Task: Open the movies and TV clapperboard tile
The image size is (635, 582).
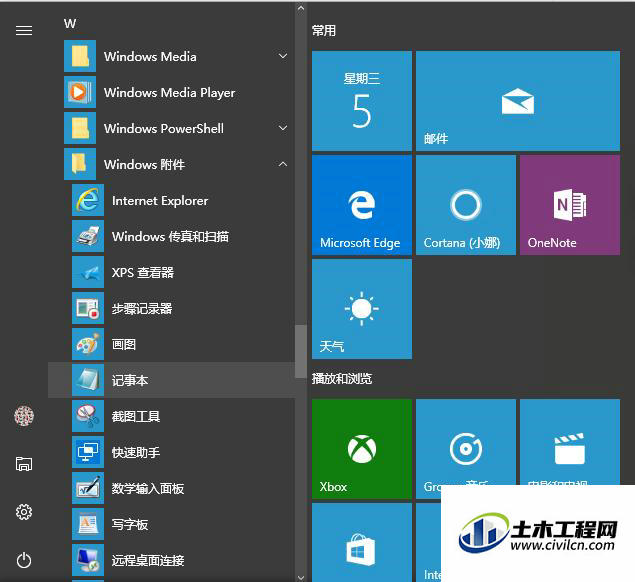Action: tap(570, 442)
